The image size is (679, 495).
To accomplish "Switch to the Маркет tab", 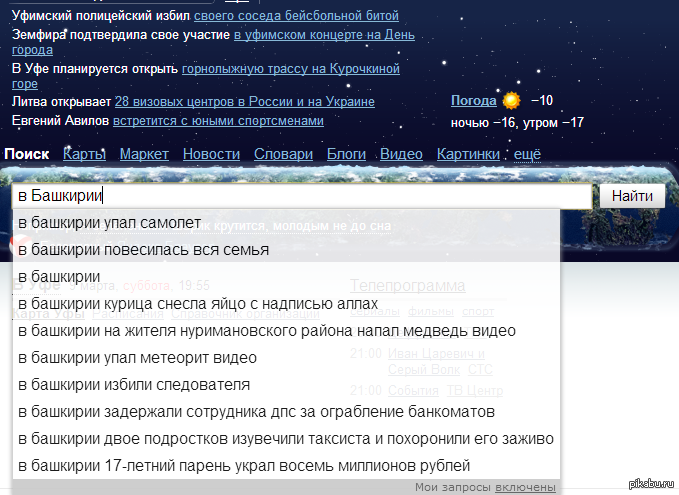I will pos(144,154).
